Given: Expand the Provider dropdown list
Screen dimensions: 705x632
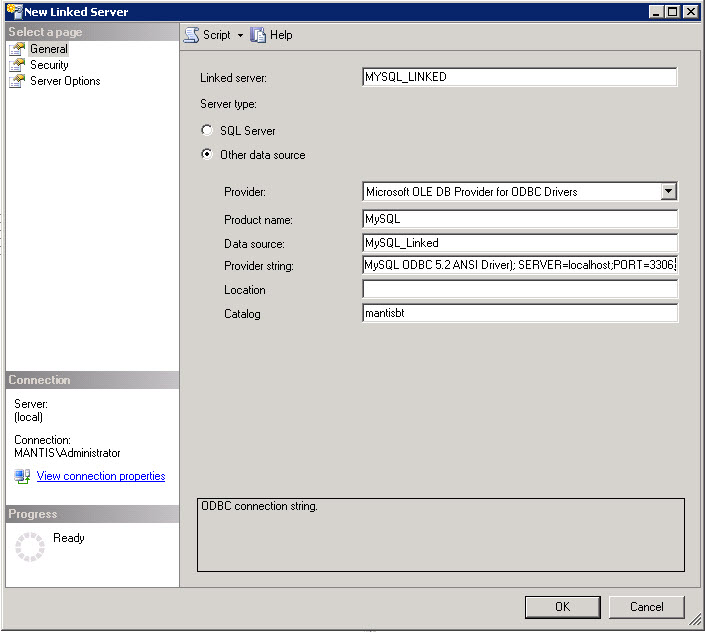Looking at the screenshot, I should (669, 192).
